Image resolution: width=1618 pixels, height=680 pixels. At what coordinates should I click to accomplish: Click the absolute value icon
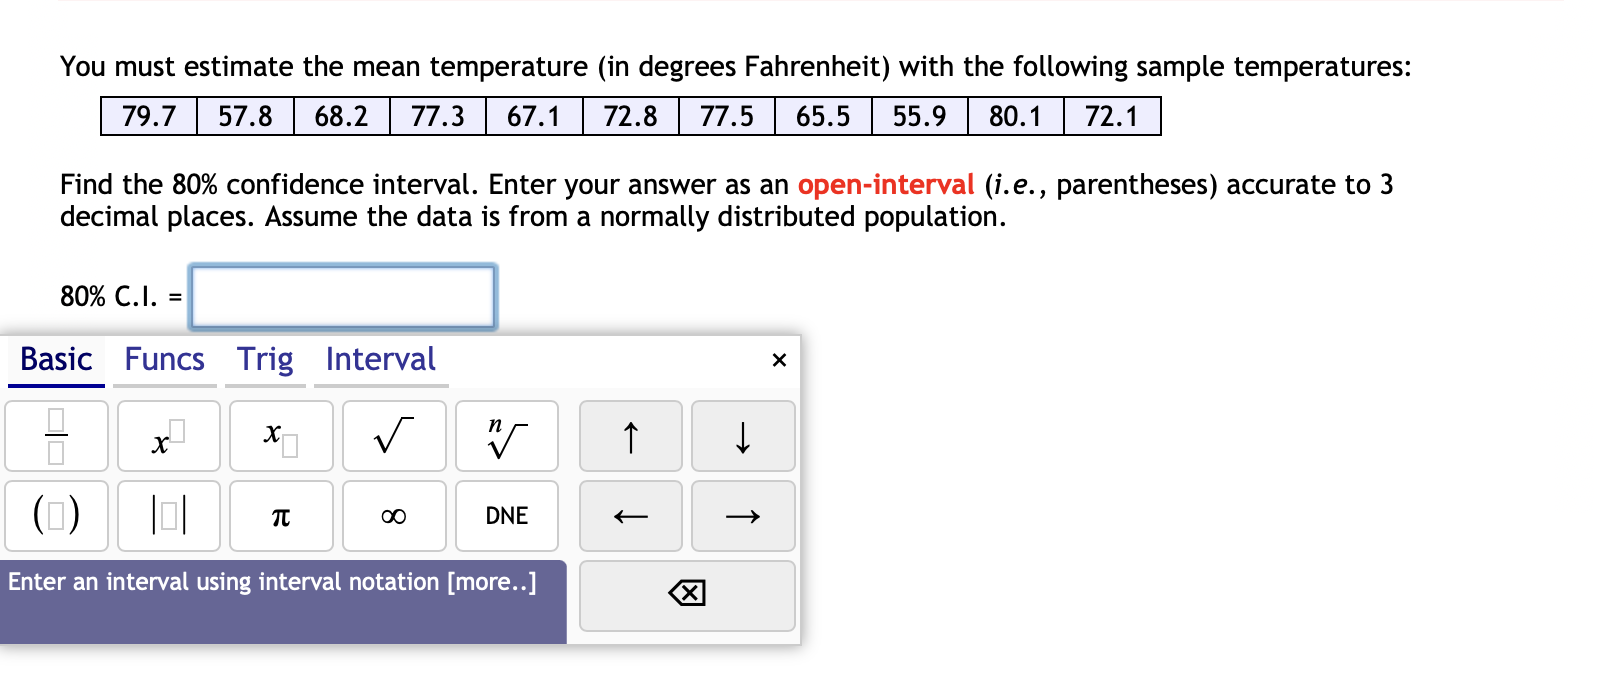coord(167,516)
